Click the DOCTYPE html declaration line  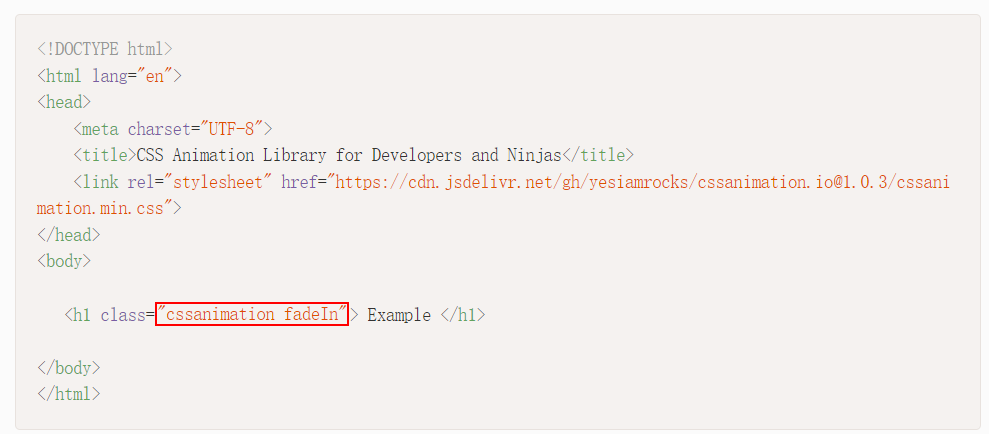point(105,49)
